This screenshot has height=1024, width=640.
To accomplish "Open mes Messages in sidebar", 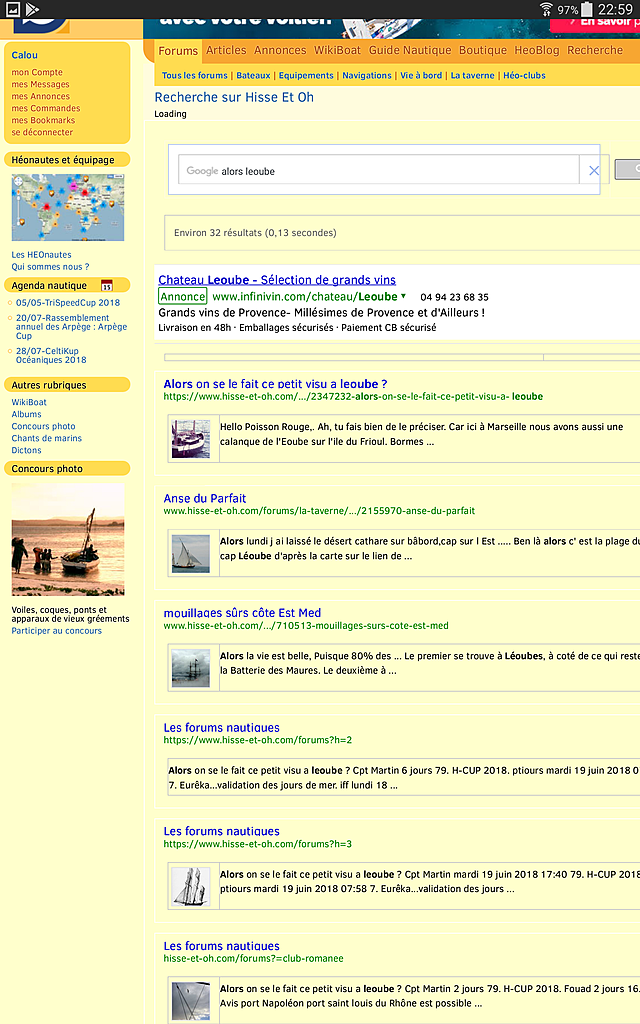I will [x=40, y=84].
